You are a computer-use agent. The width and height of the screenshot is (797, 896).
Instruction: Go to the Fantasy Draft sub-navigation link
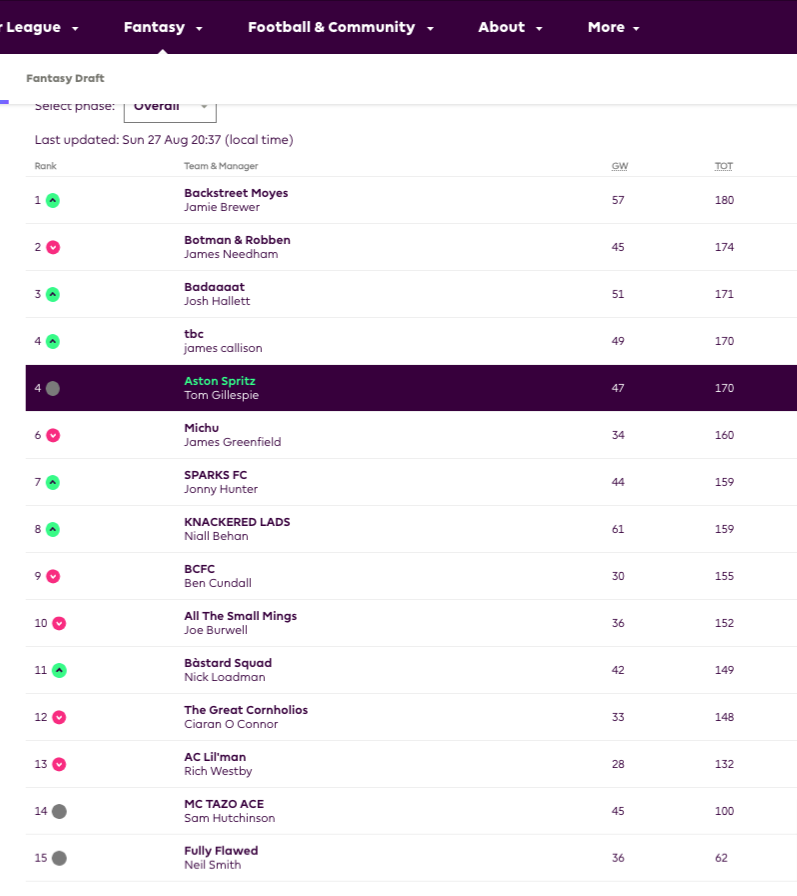click(65, 78)
